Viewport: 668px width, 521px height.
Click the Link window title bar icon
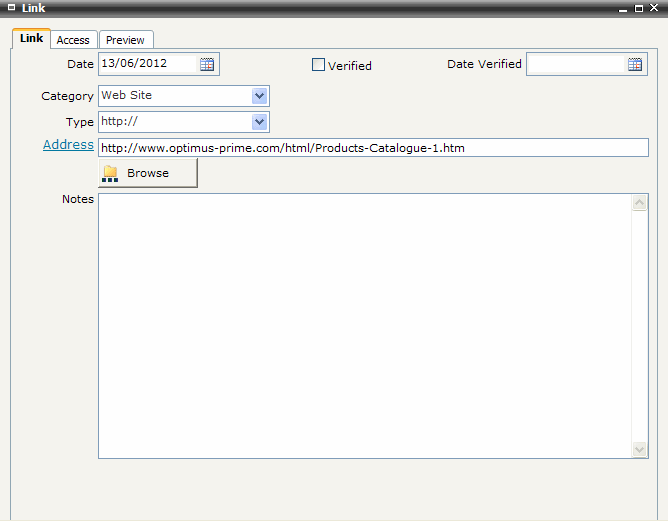pyautogui.click(x=10, y=8)
